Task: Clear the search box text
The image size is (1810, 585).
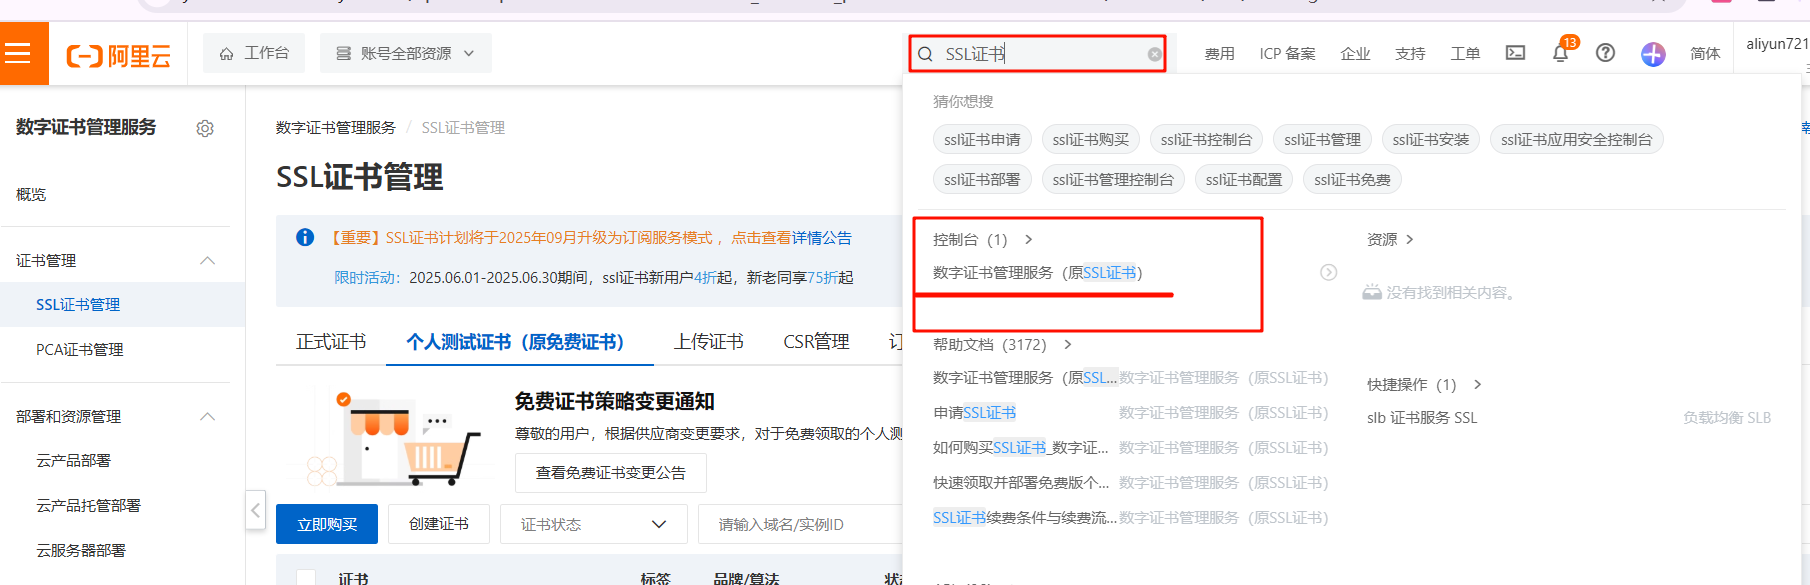Action: pos(1154,54)
